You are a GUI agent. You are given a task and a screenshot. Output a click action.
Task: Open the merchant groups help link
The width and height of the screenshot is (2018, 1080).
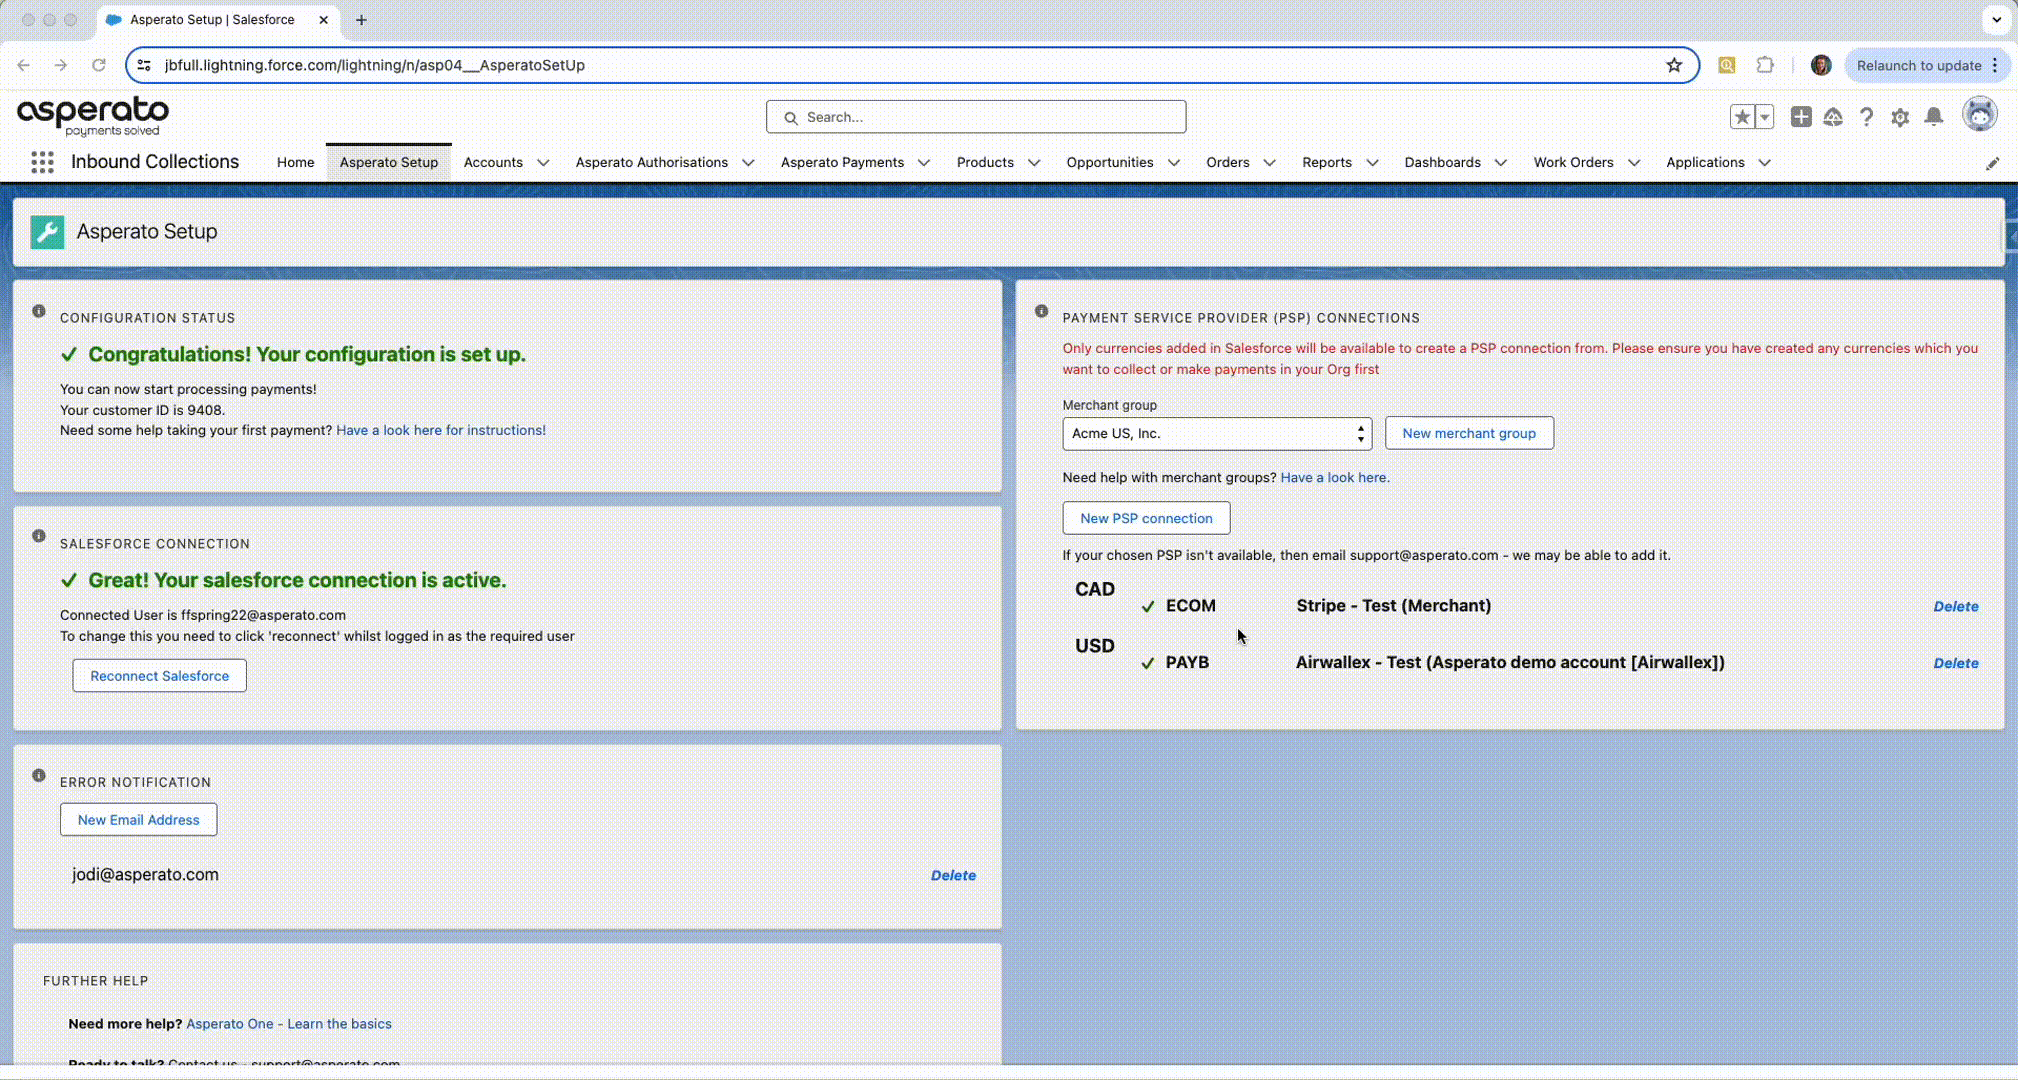pyautogui.click(x=1335, y=478)
